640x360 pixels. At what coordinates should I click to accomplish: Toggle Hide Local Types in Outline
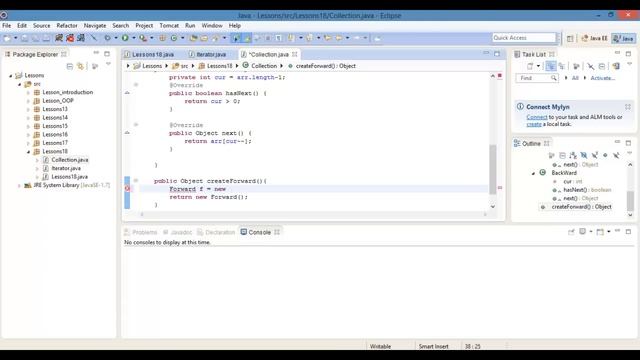(616, 155)
